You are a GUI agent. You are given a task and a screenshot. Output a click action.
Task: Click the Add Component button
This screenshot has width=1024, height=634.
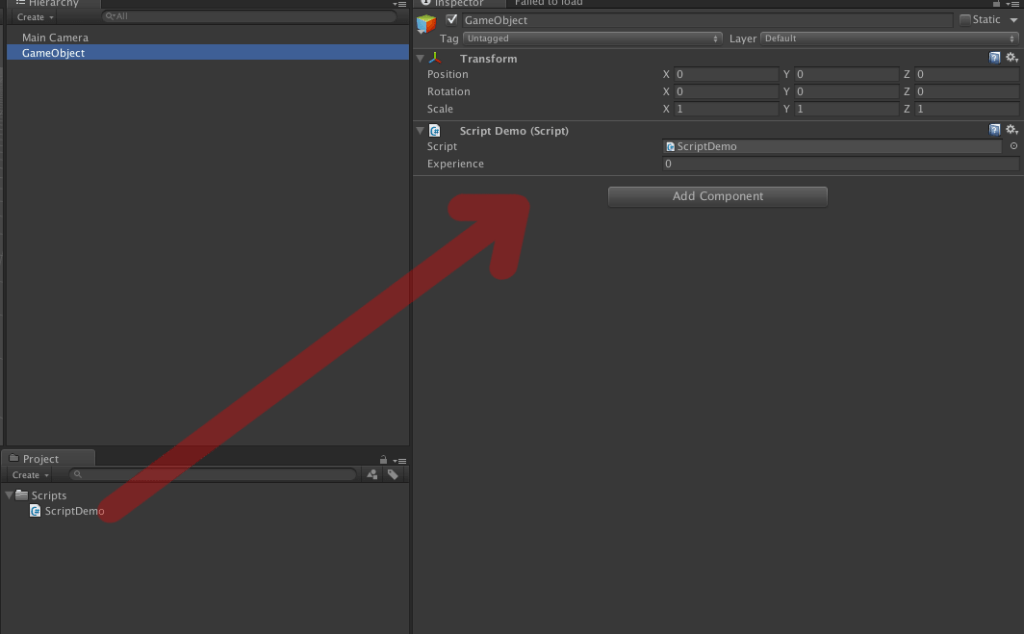pos(718,197)
